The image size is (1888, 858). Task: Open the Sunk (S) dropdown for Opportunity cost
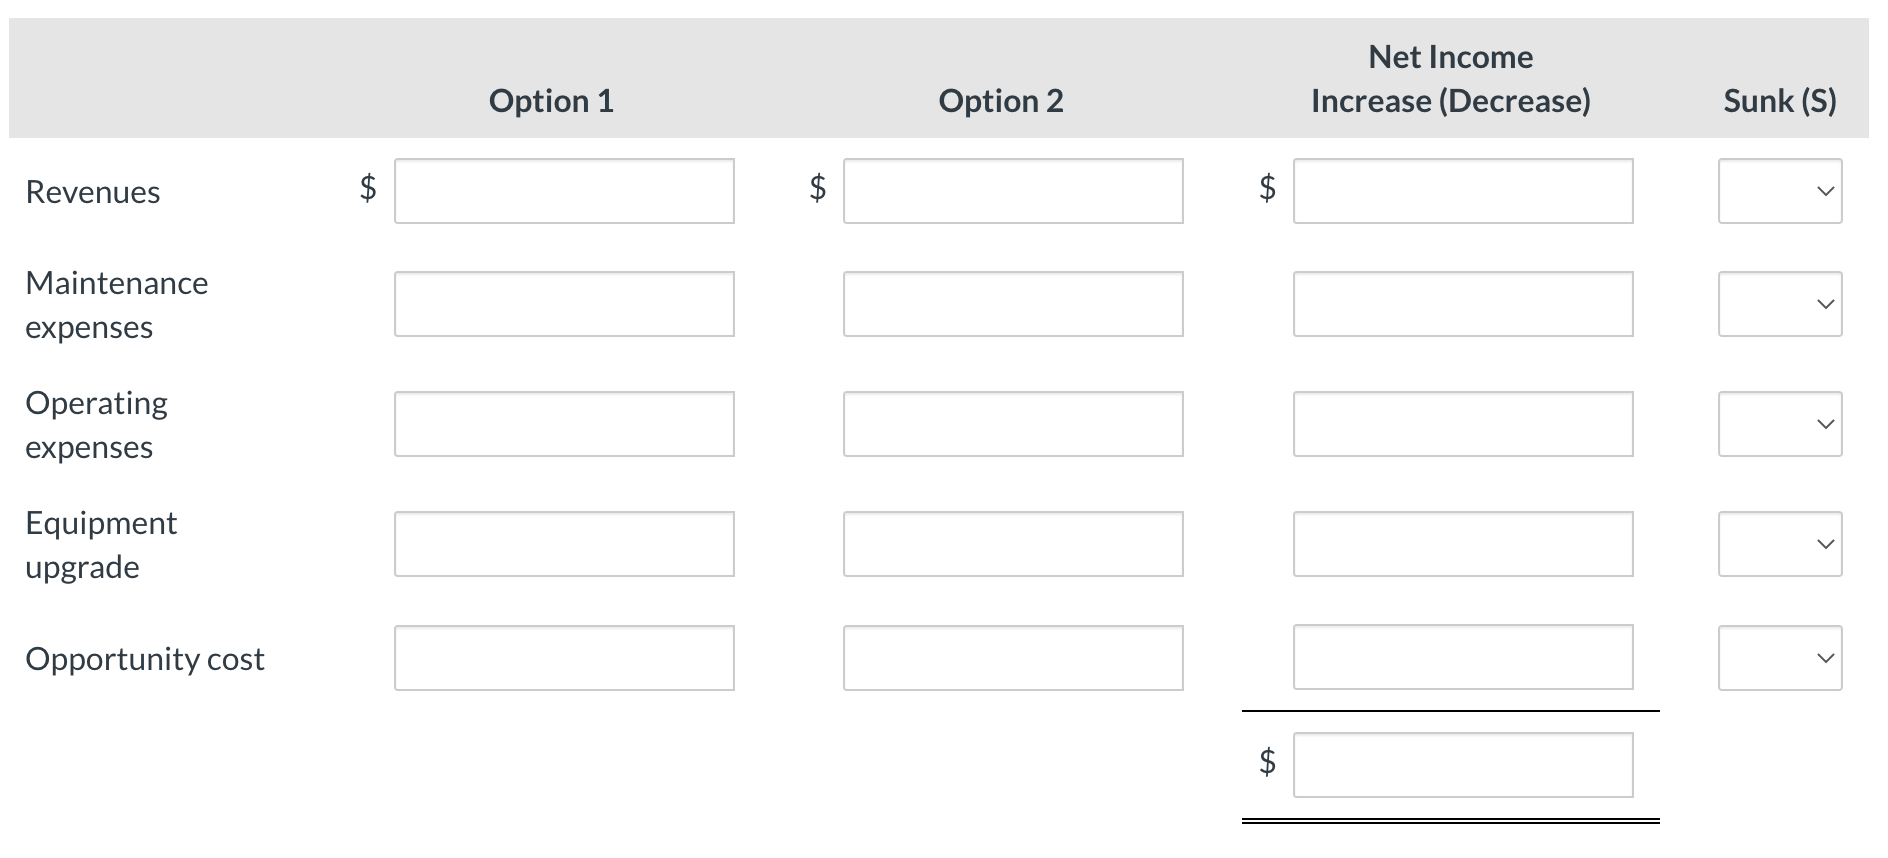[x=1779, y=657]
